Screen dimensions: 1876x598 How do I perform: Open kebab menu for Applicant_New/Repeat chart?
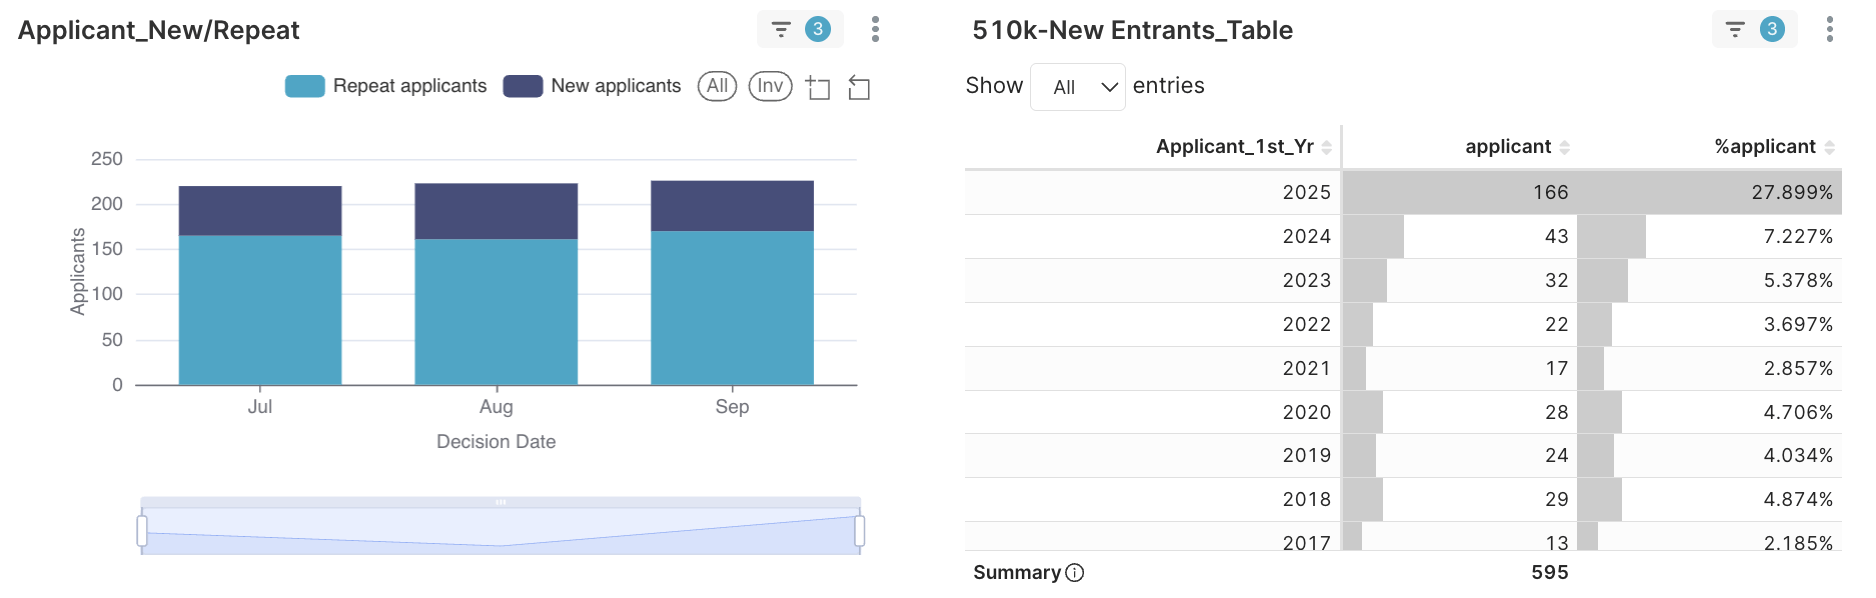pos(875,29)
